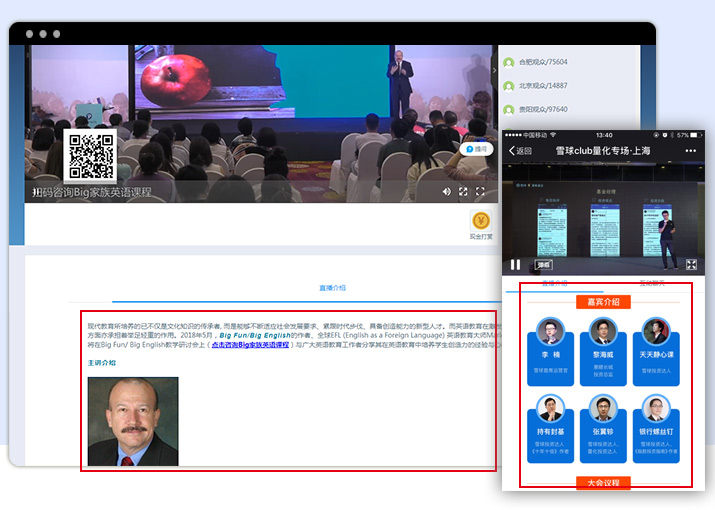715x510 pixels.
Task: Click the desktop player expand-view icon
Action: pos(463,191)
